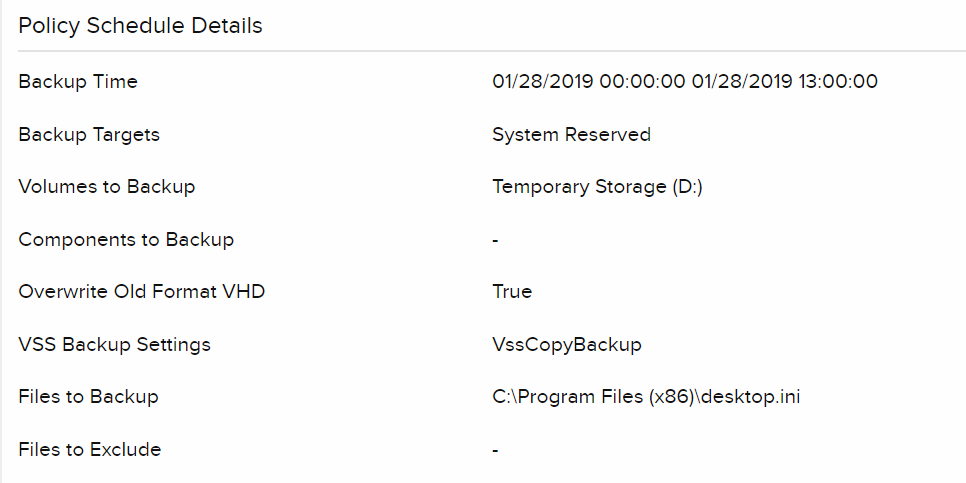The width and height of the screenshot is (966, 483).
Task: Click the dash beside Components to Backup
Action: [x=496, y=241]
